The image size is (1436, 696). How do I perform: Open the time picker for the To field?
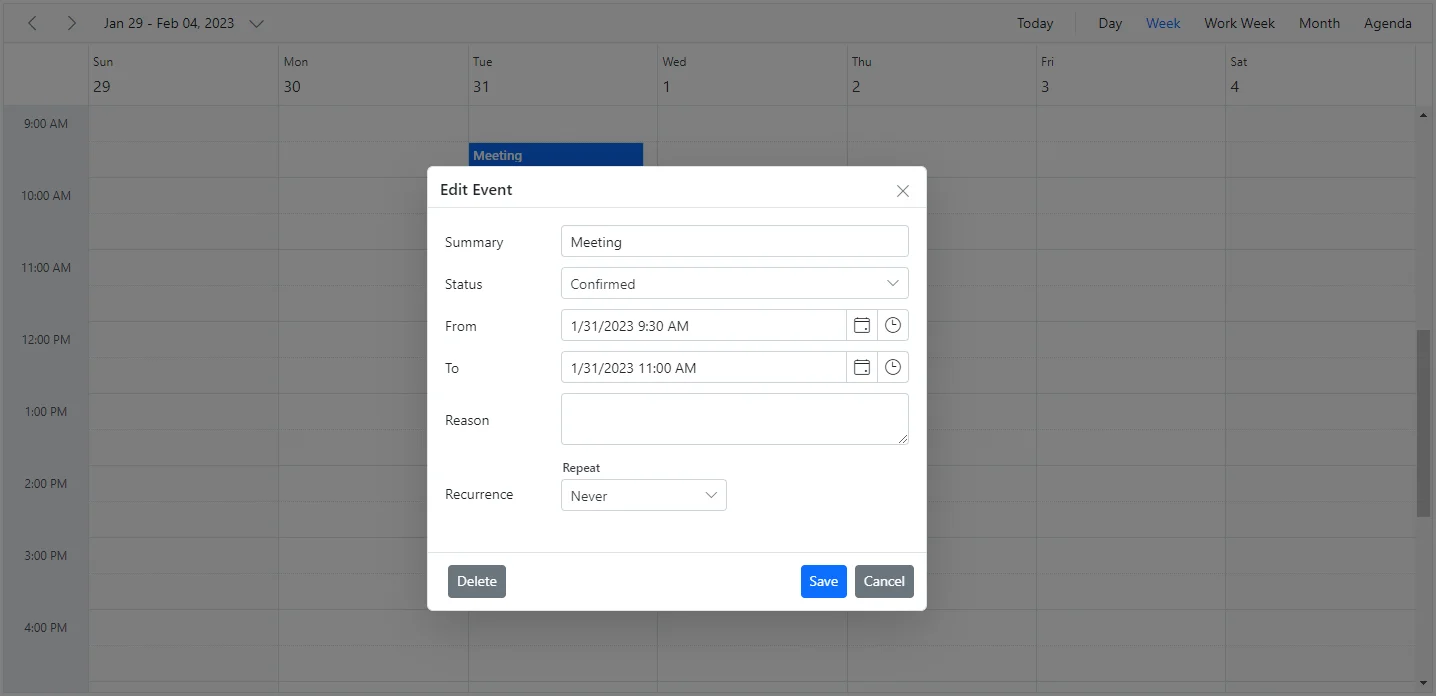pos(893,368)
